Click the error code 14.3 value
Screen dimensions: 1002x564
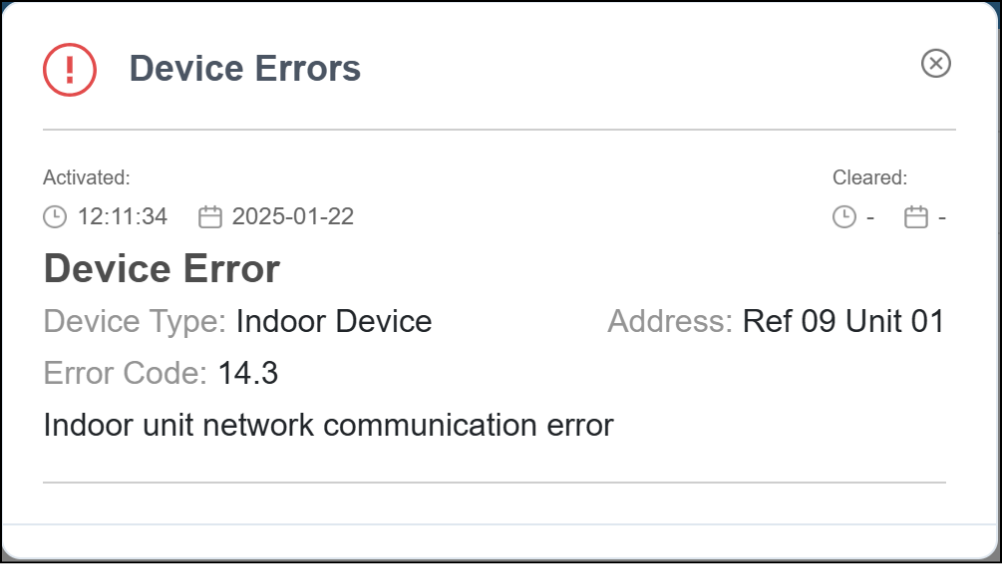tap(248, 374)
